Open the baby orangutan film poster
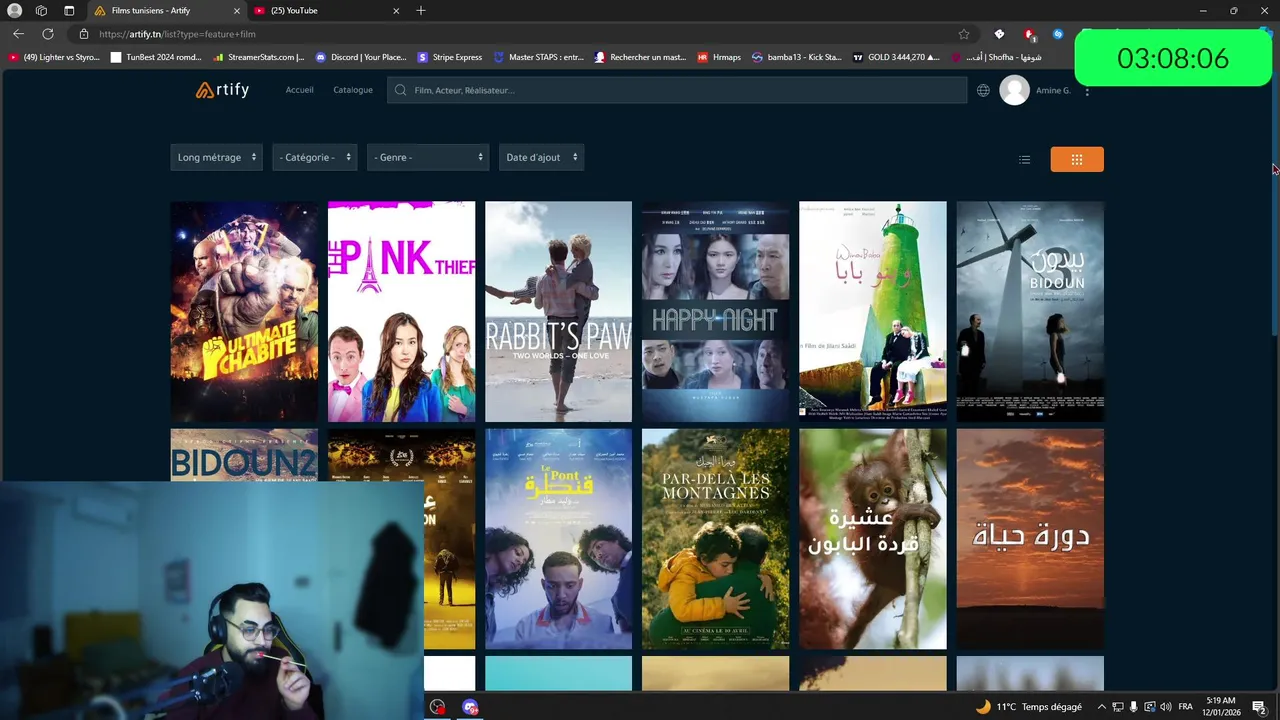Viewport: 1280px width, 720px height. (872, 539)
